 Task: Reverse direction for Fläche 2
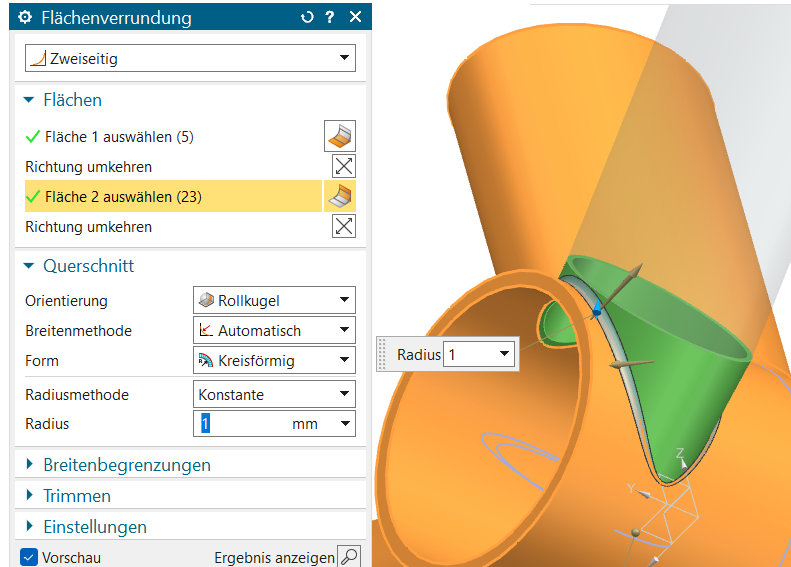point(344,226)
